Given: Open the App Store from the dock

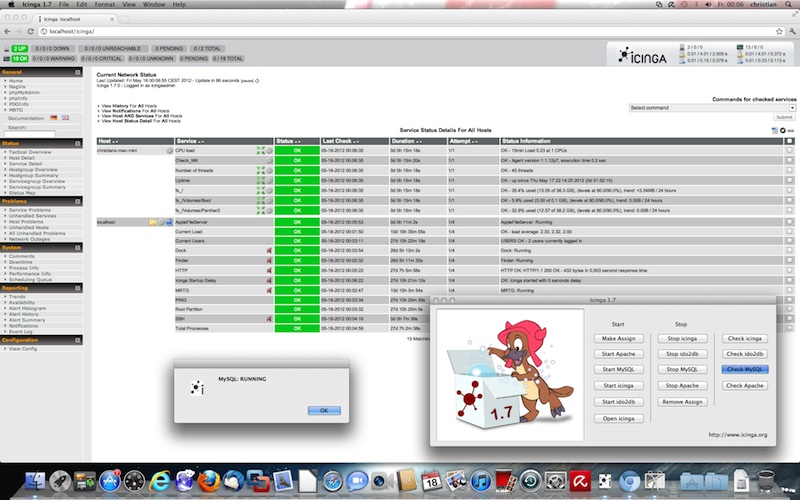Looking at the screenshot, I should pyautogui.click(x=110, y=481).
